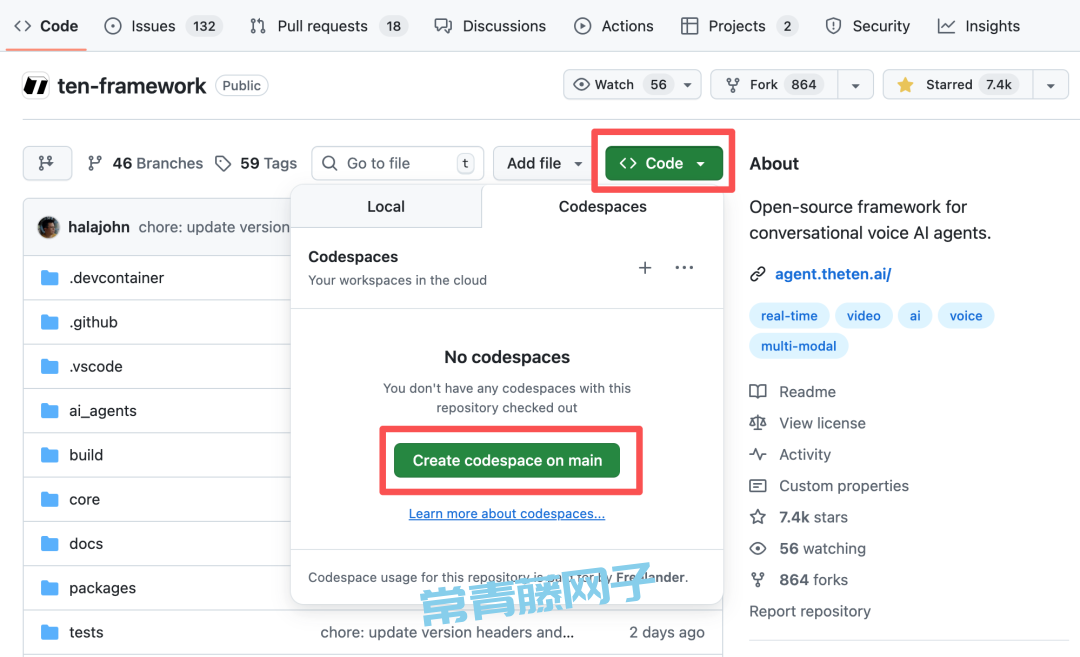The width and height of the screenshot is (1080, 657).
Task: Select the multi-modal topic tag
Action: (798, 346)
